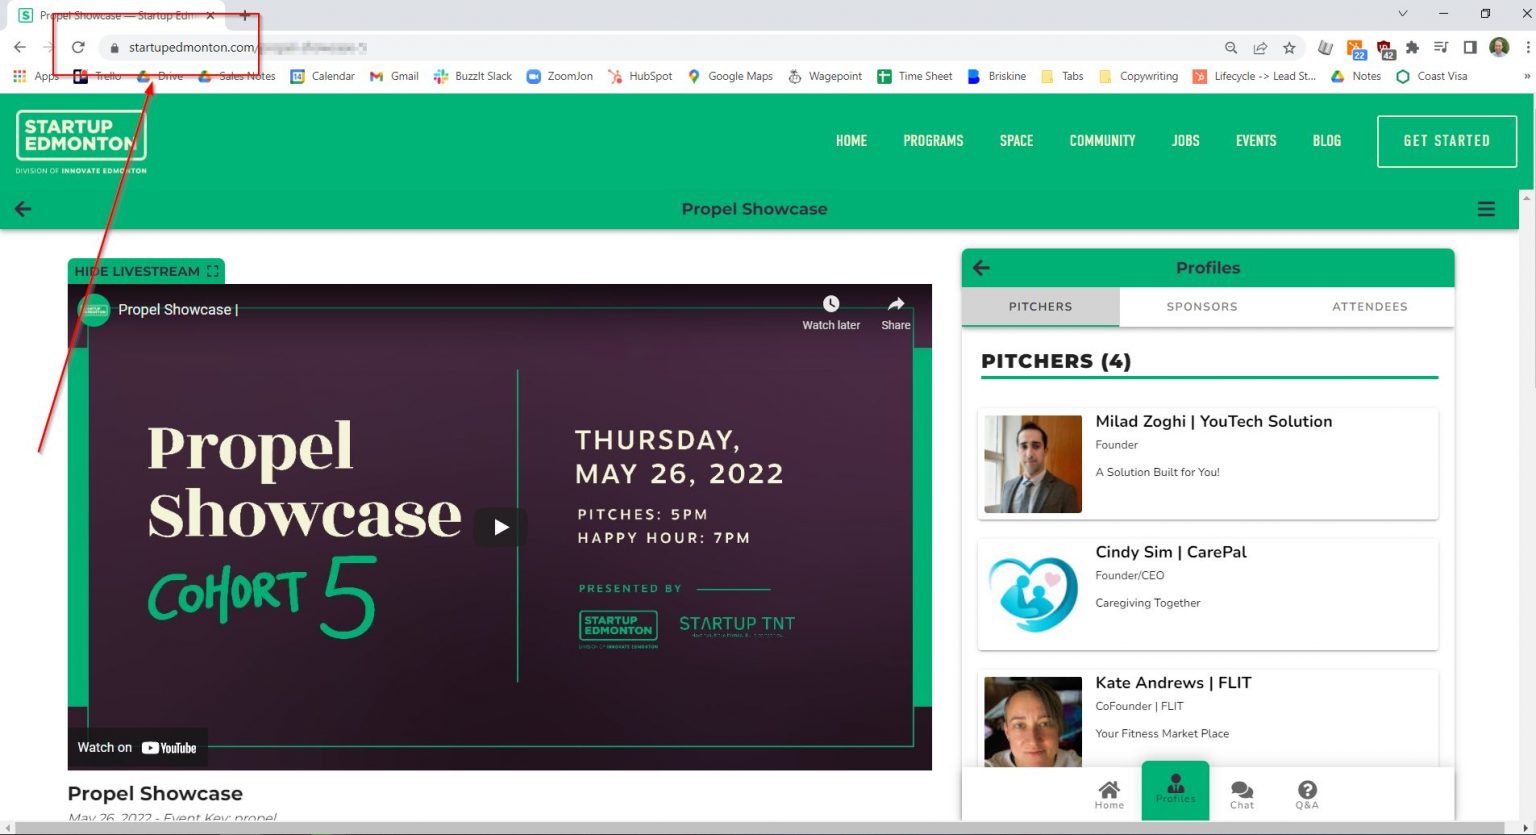This screenshot has width=1536, height=835.
Task: Select the PITCHERS tab
Action: pos(1040,307)
